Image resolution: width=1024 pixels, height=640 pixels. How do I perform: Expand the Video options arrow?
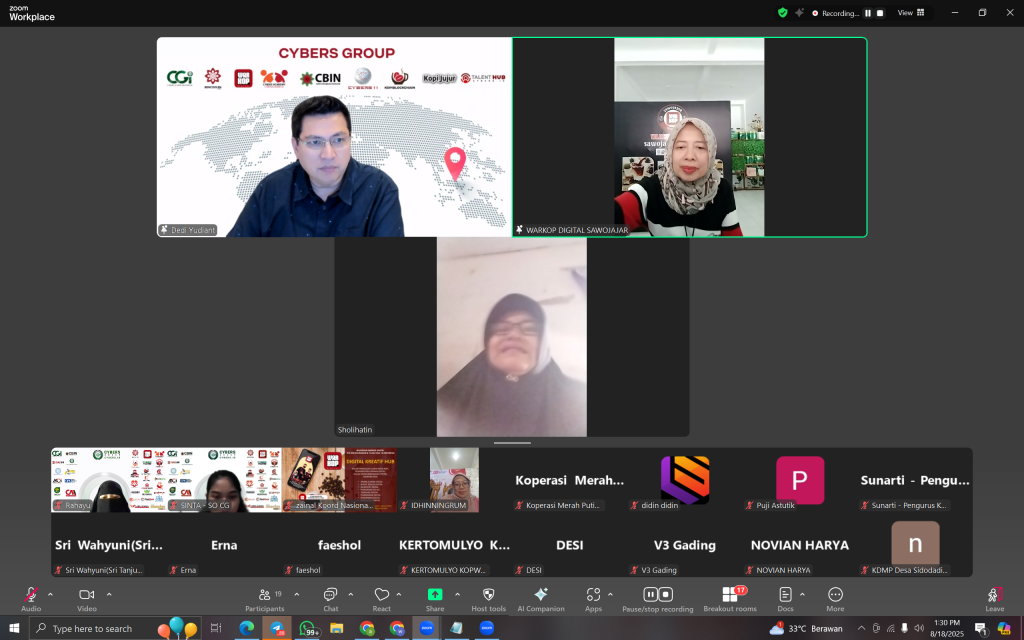click(109, 594)
